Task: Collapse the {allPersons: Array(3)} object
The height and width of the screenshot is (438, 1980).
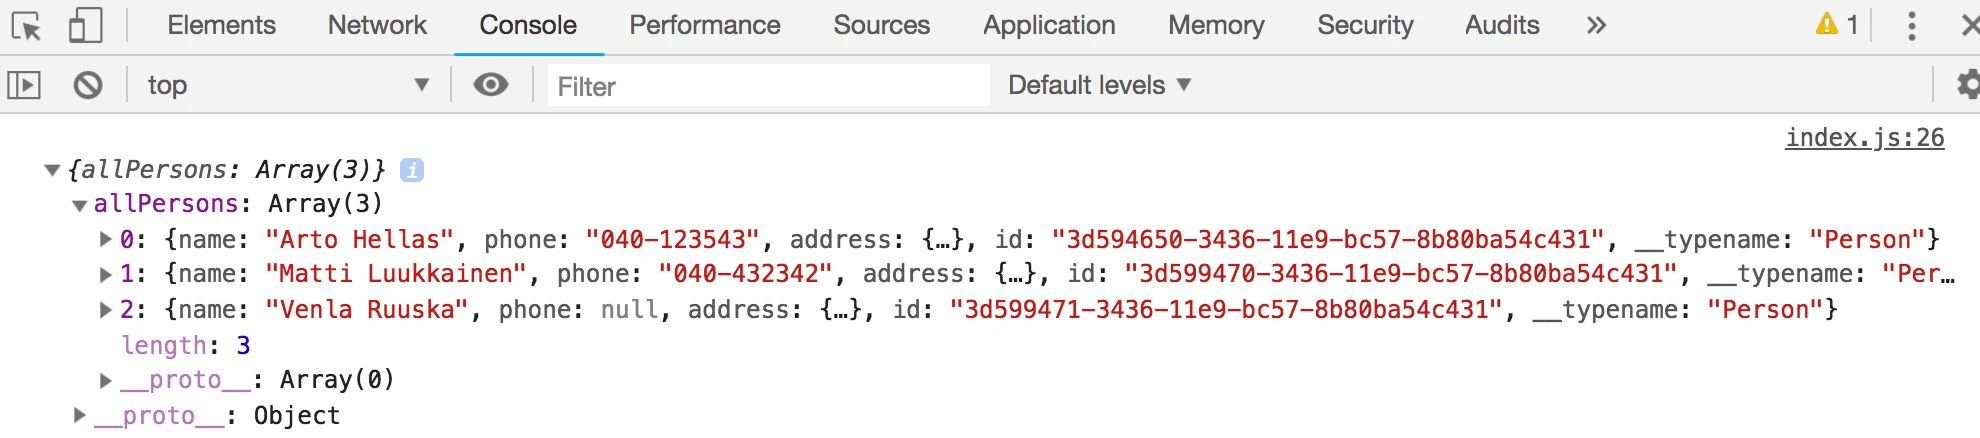Action: [x=53, y=170]
